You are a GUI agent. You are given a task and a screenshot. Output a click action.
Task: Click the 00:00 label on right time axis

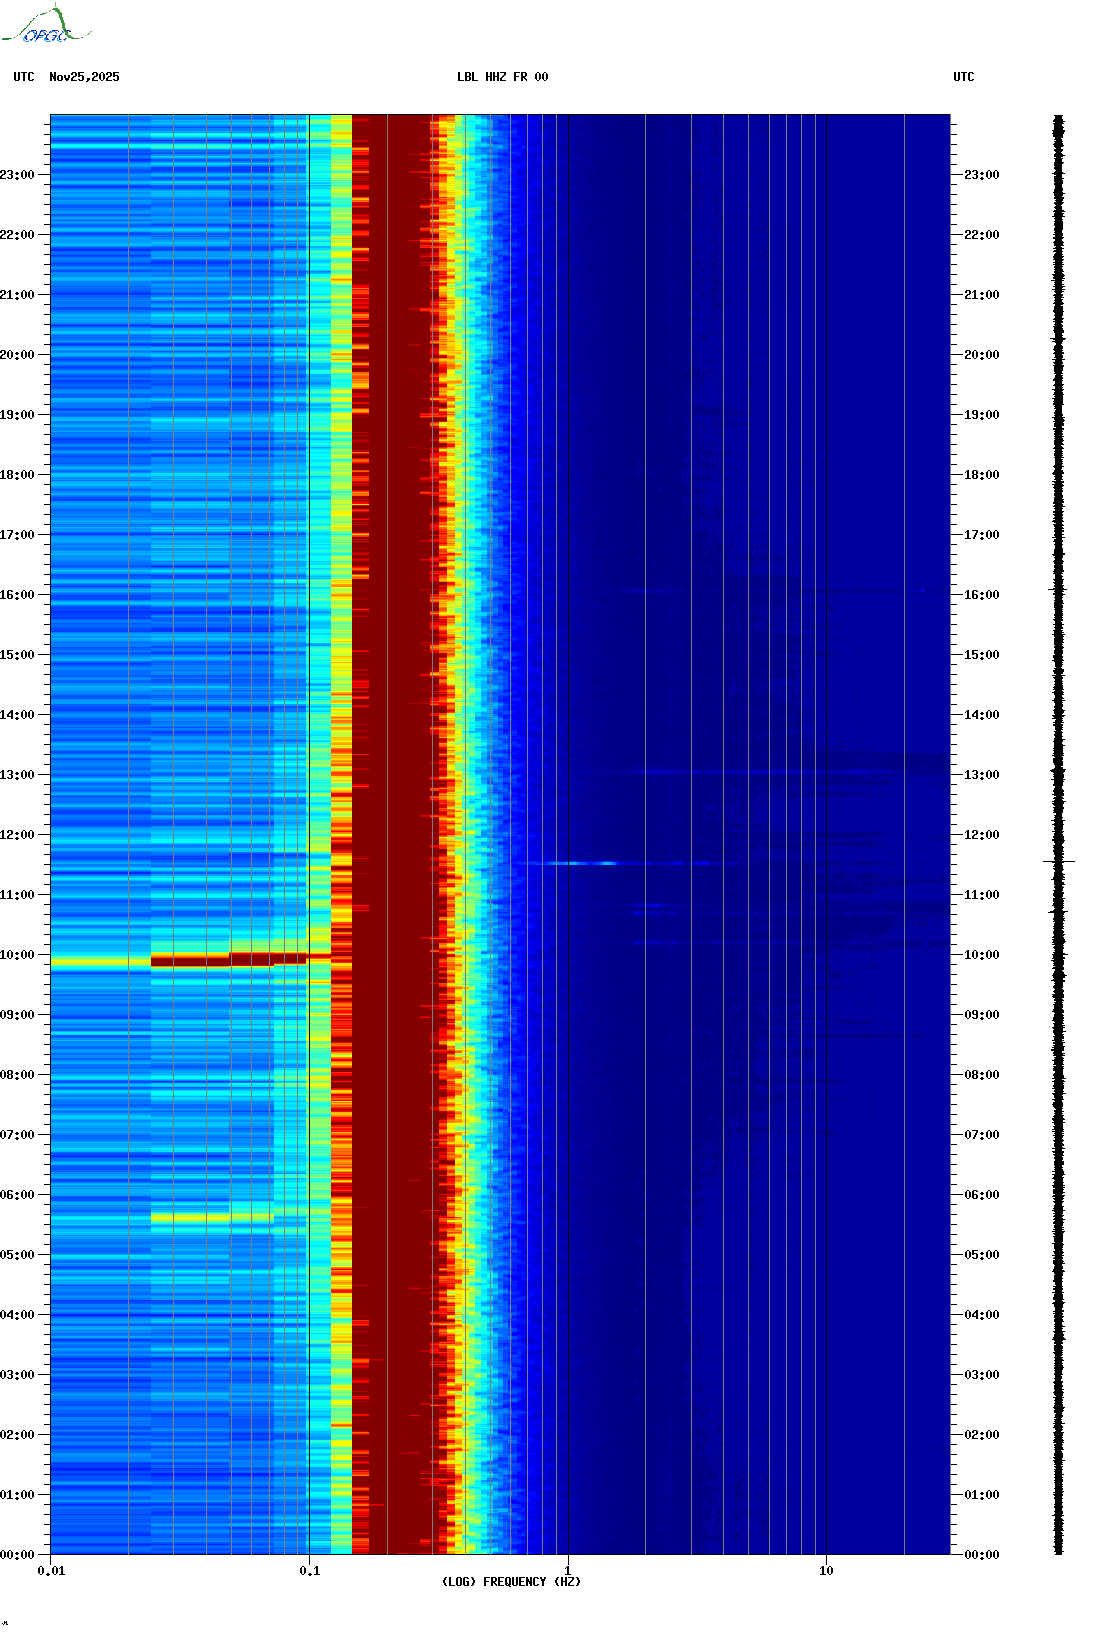pyautogui.click(x=981, y=1555)
